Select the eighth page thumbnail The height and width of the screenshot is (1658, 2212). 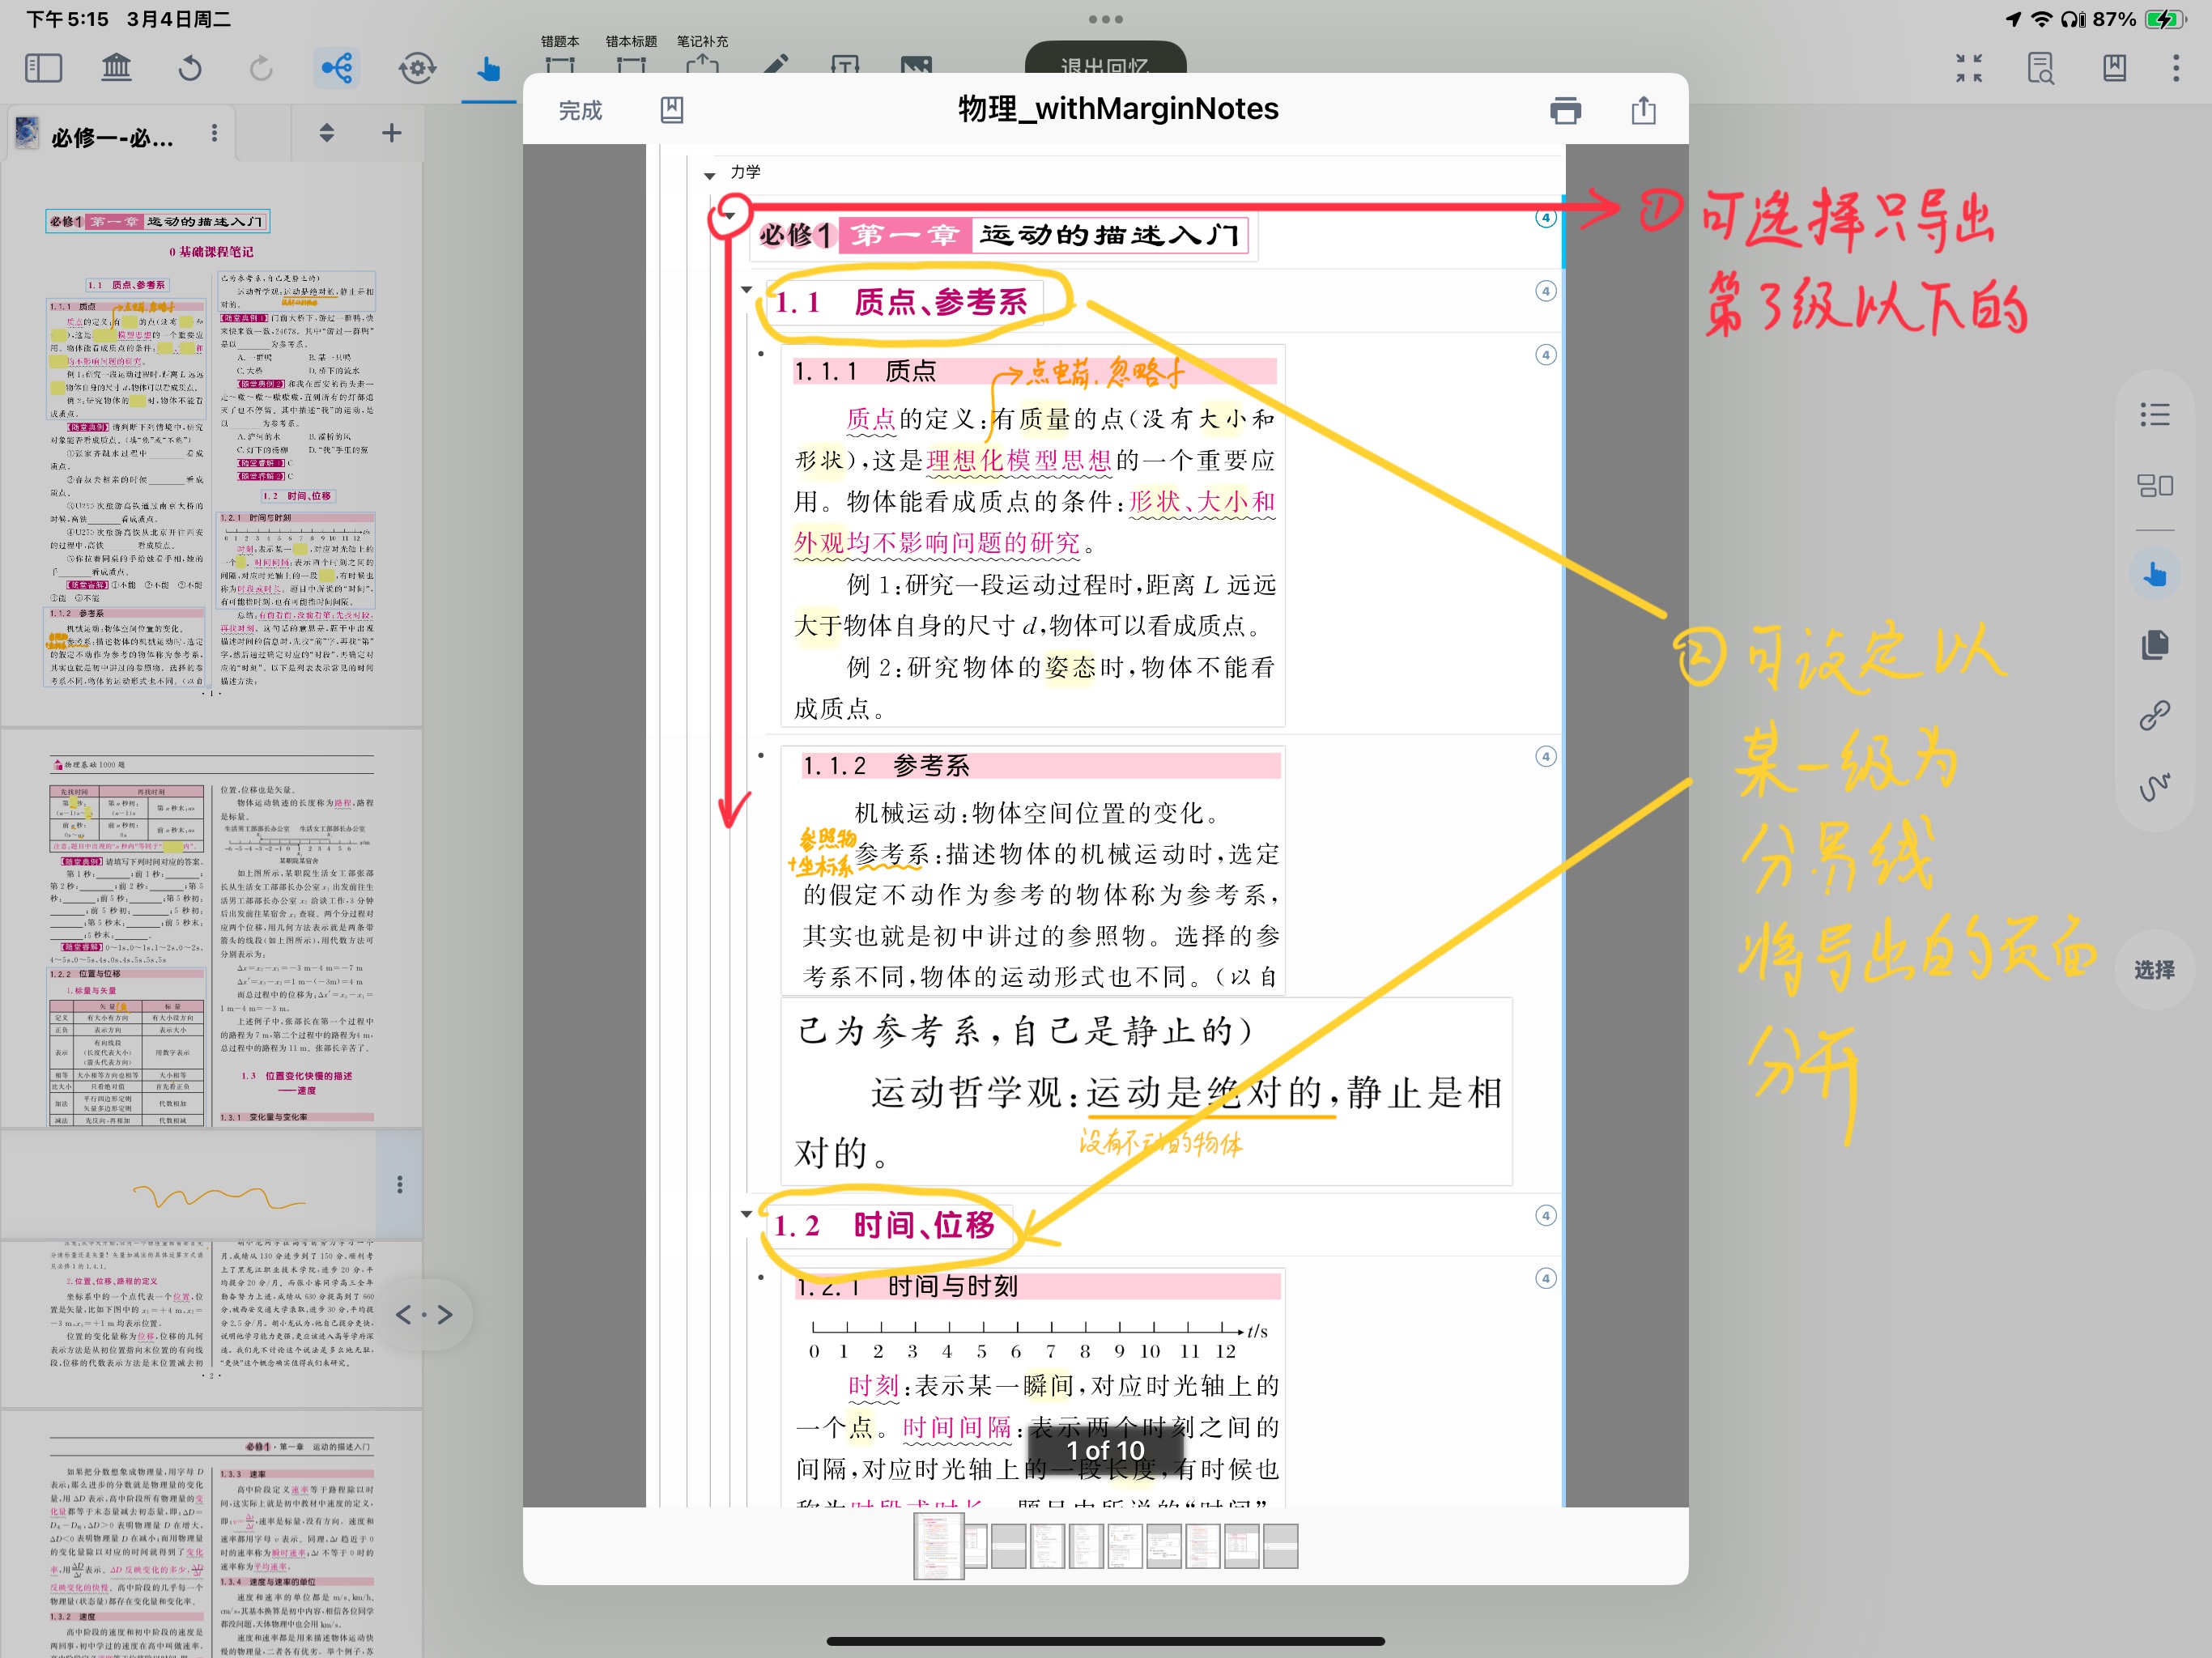coord(1203,1546)
